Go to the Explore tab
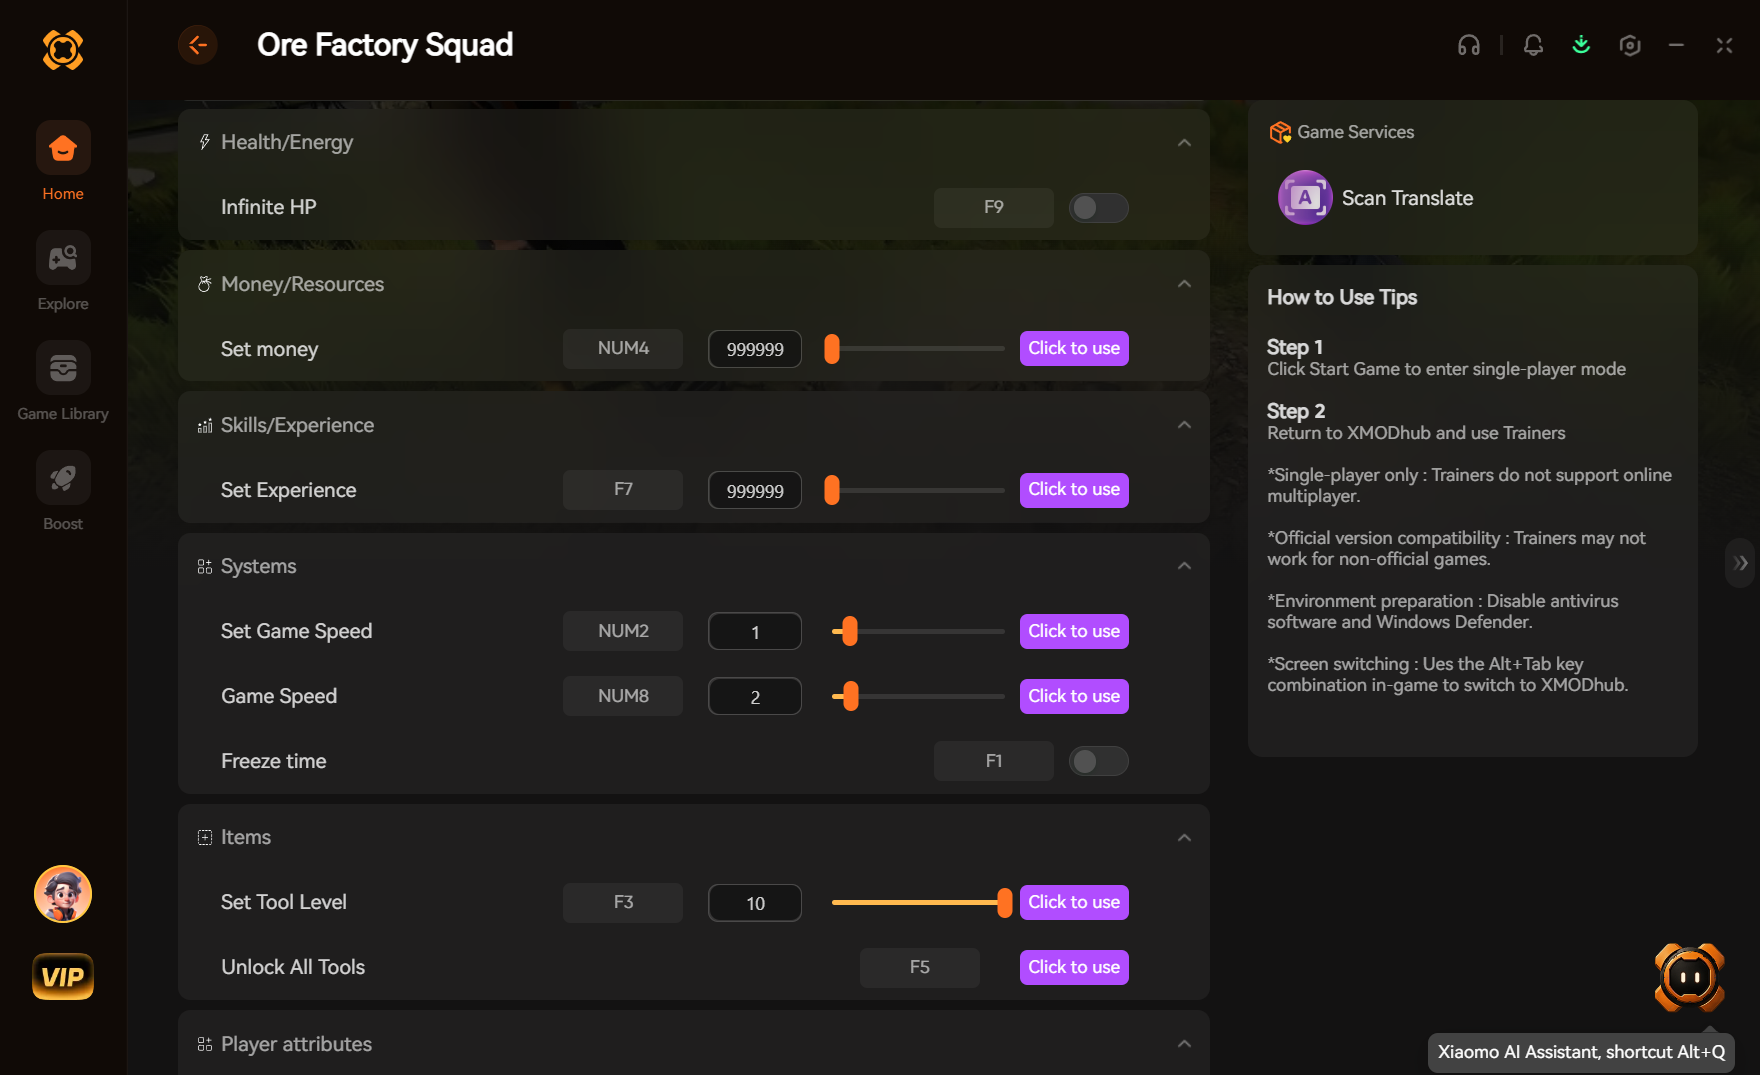 (x=63, y=272)
